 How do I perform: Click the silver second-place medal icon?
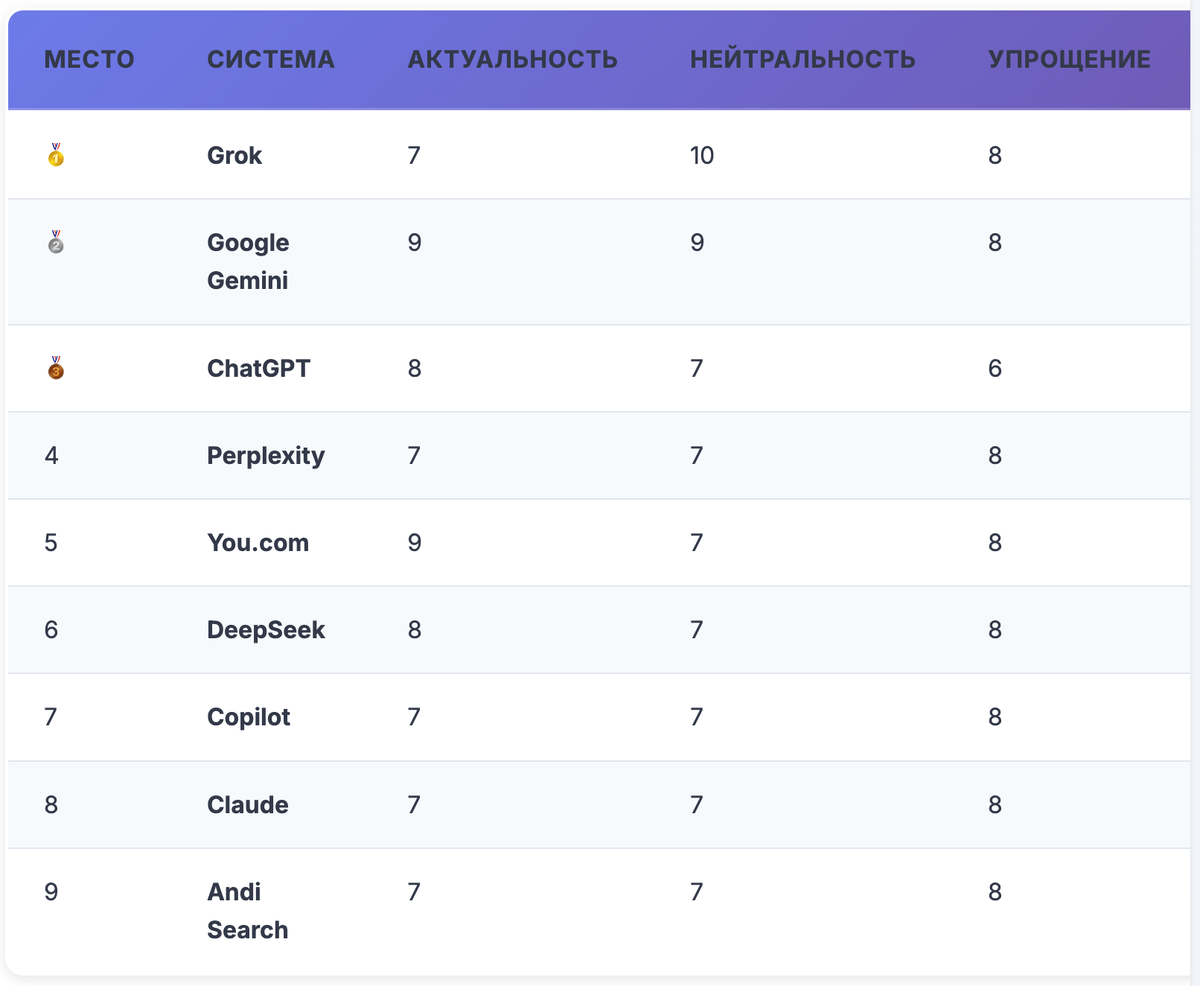56,243
